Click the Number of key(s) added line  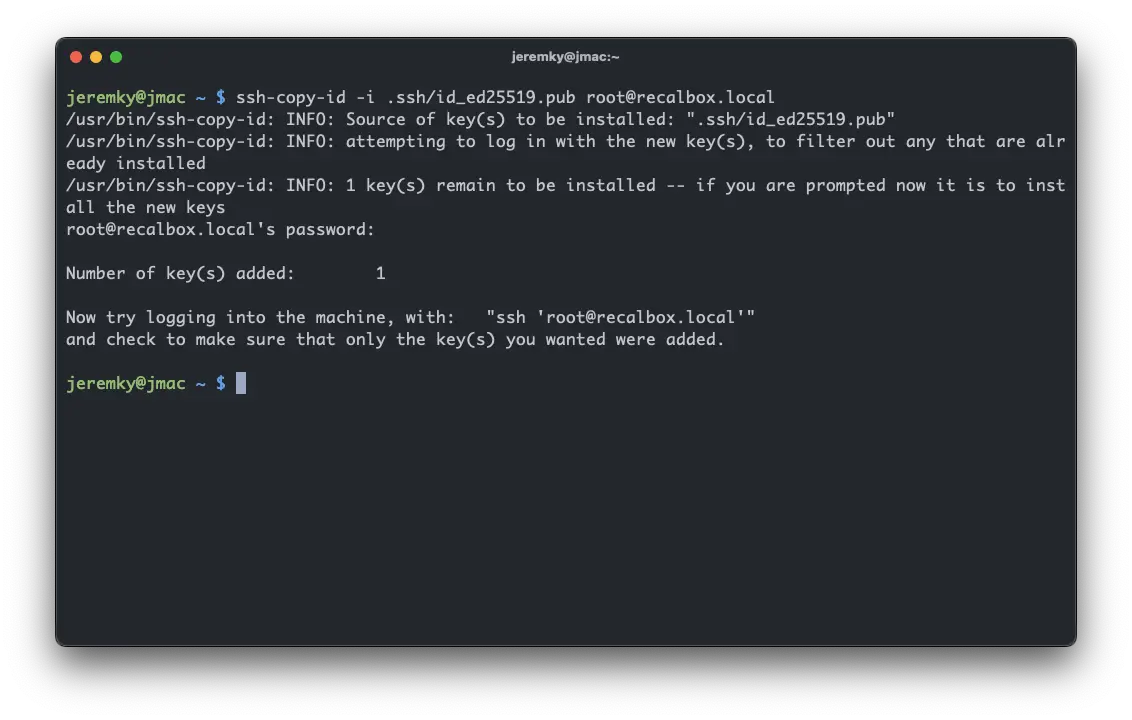226,274
